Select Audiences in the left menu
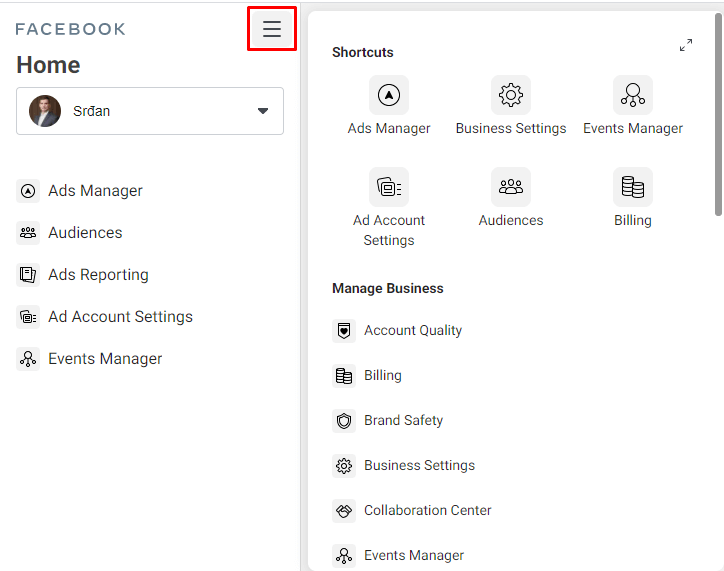This screenshot has width=724, height=571. click(x=85, y=233)
